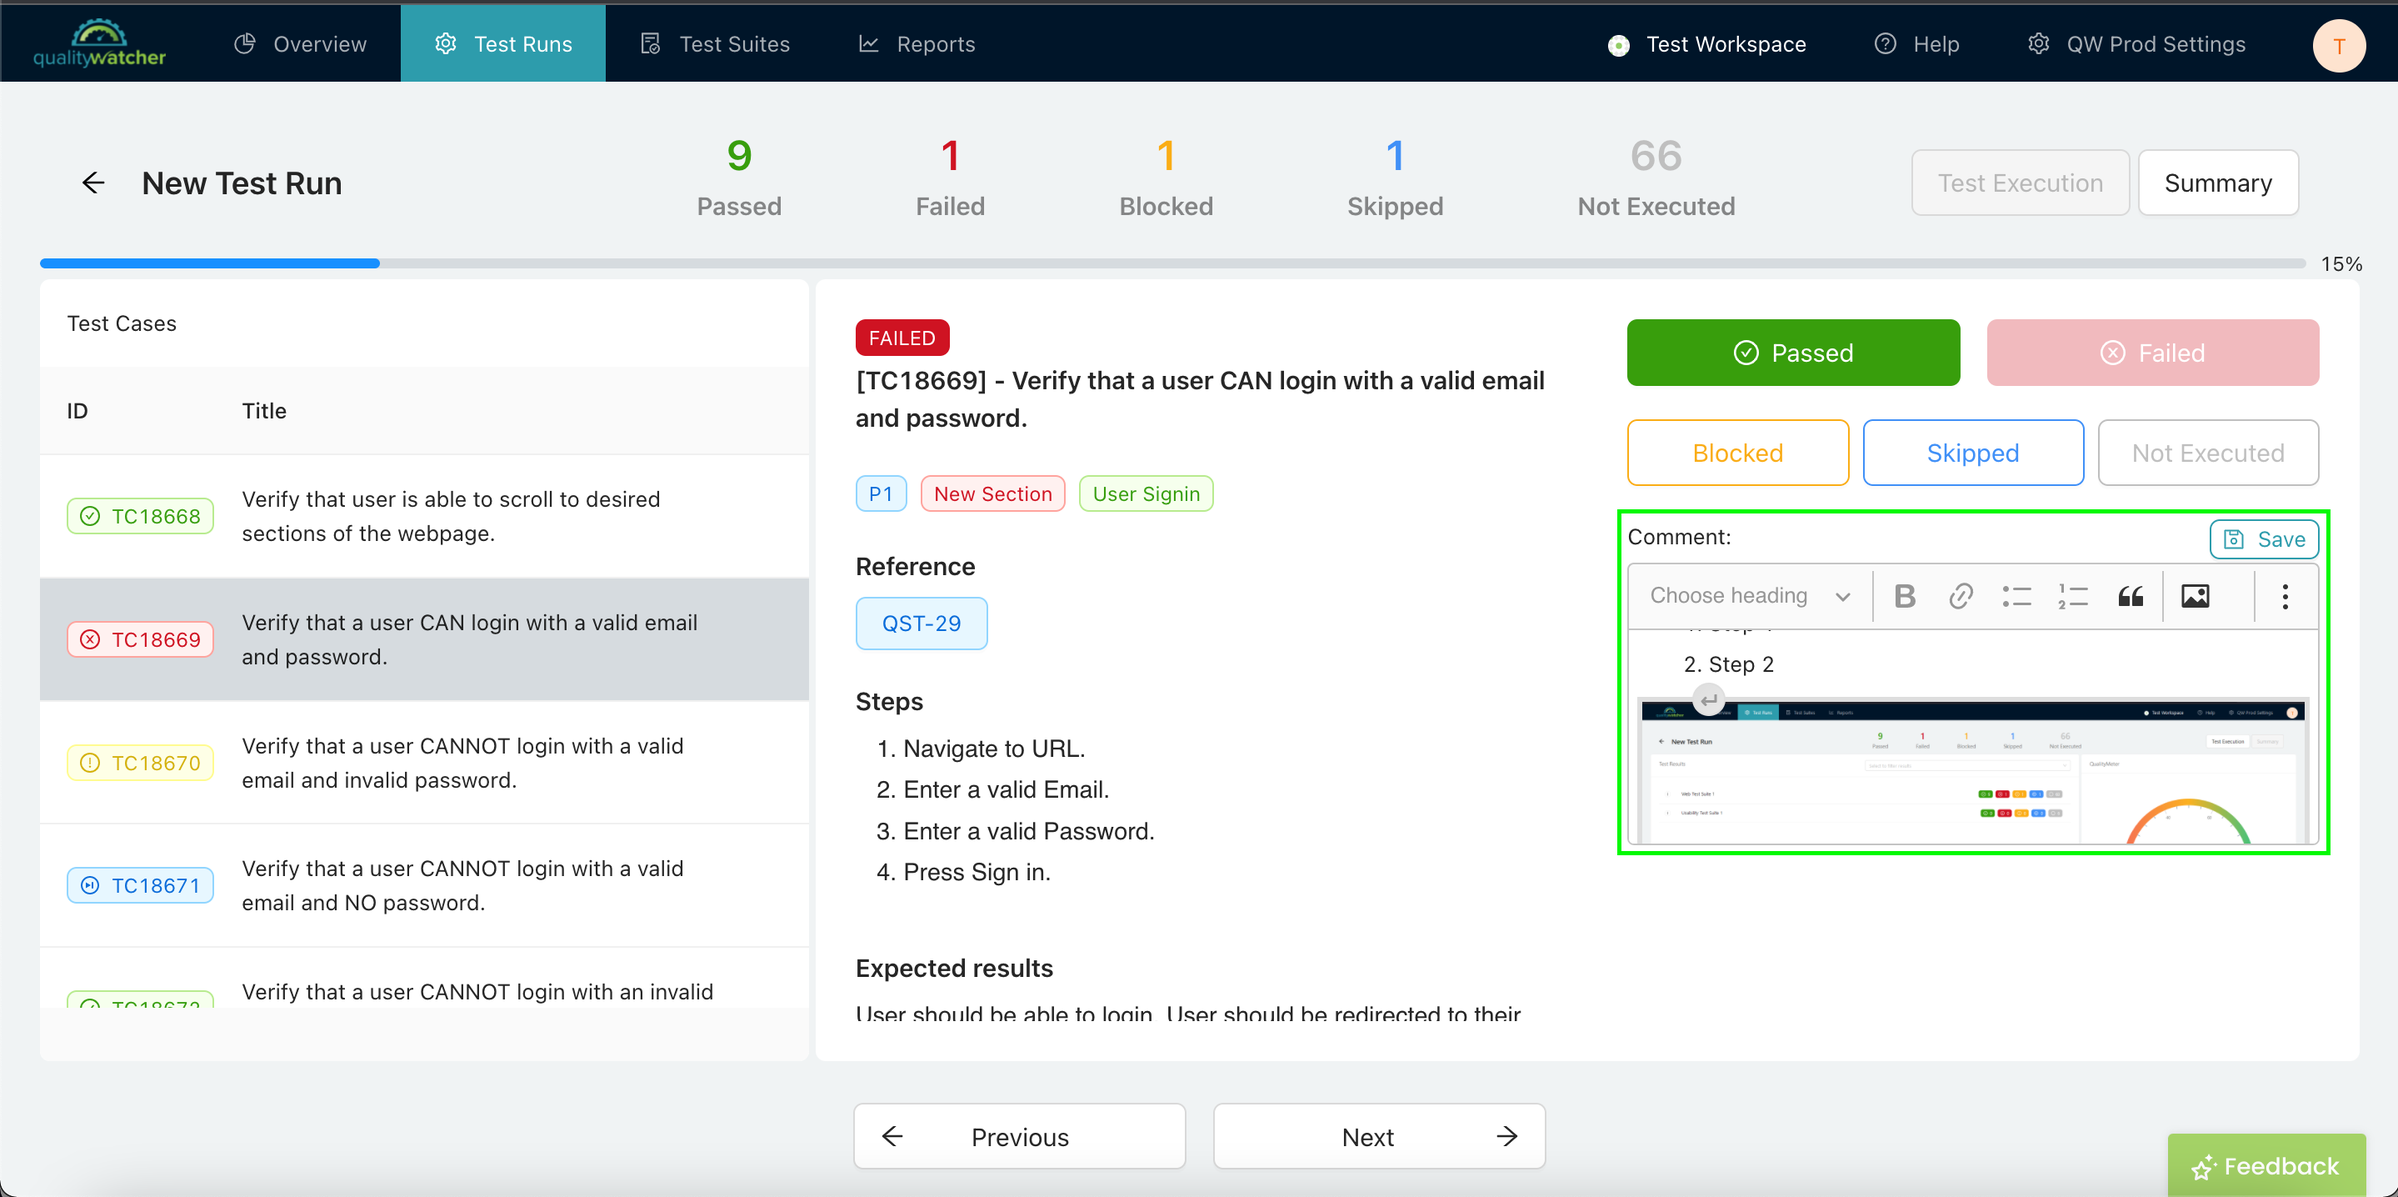Click the blockquote icon
Viewport: 2398px width, 1197px height.
point(2130,596)
